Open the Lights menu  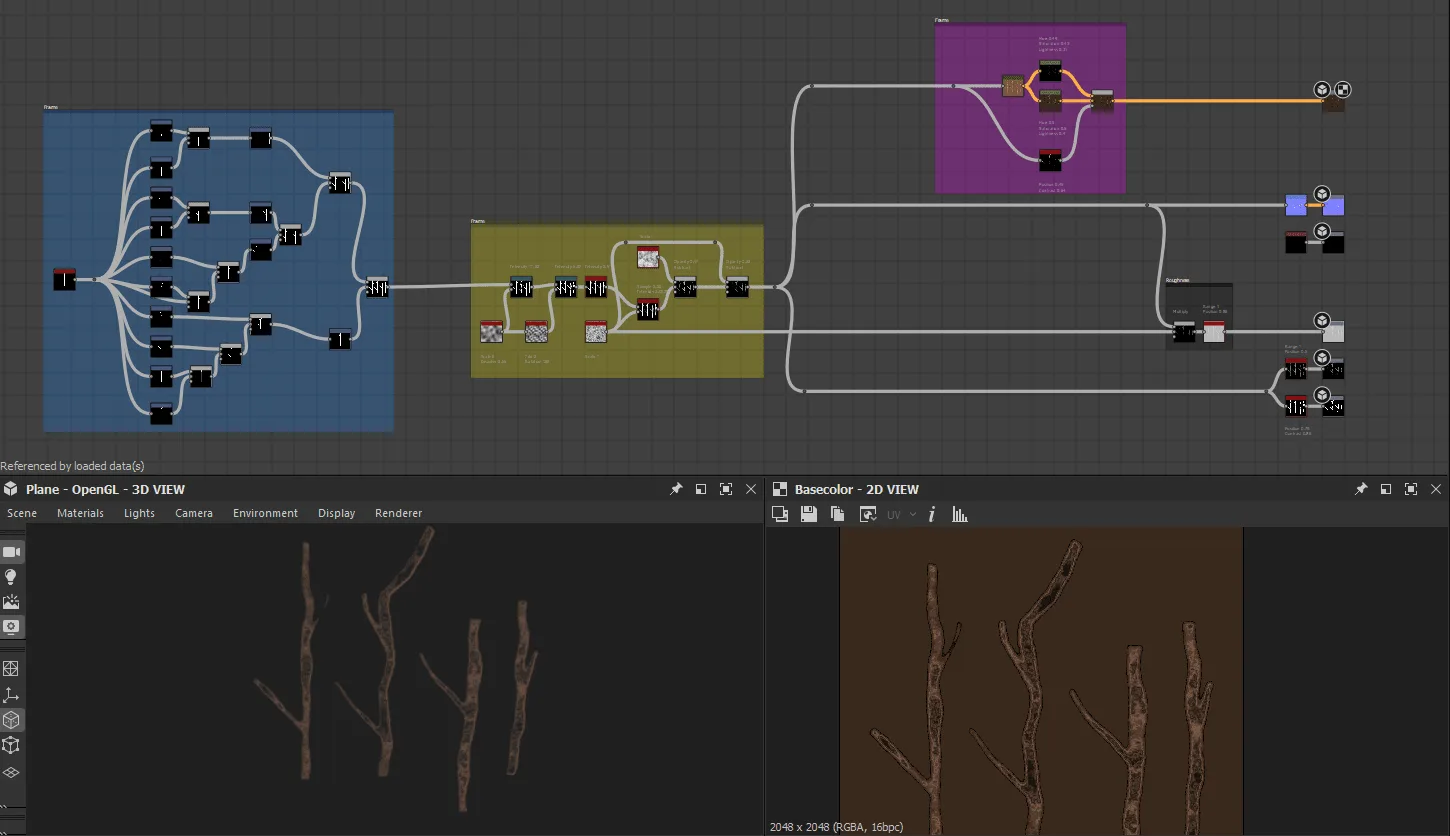[x=139, y=513]
